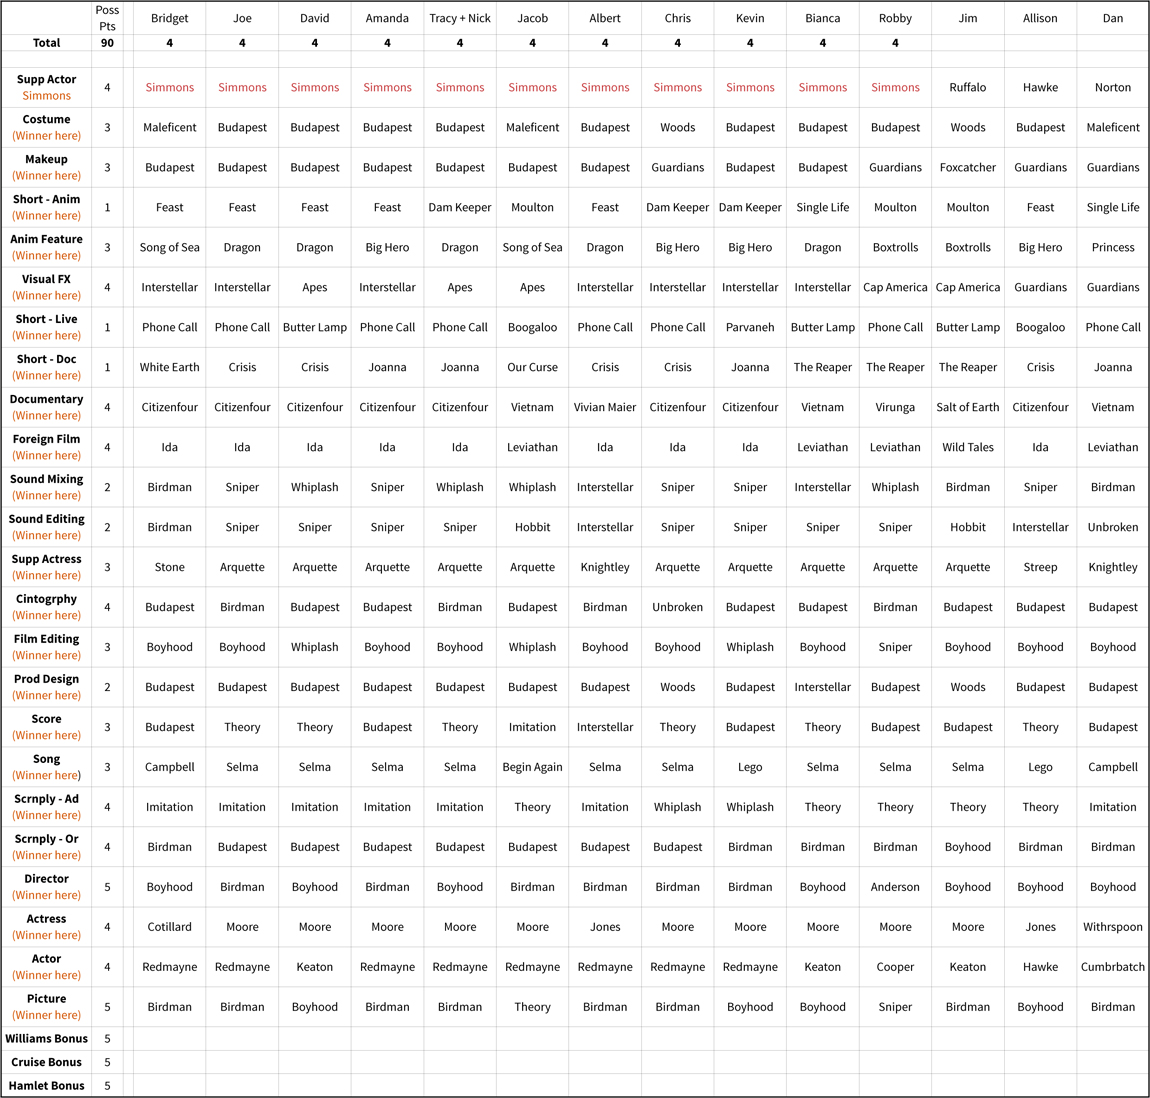The height and width of the screenshot is (1098, 1150).
Task: Click Albert's Documentary pick Vivian Maier
Action: point(604,407)
